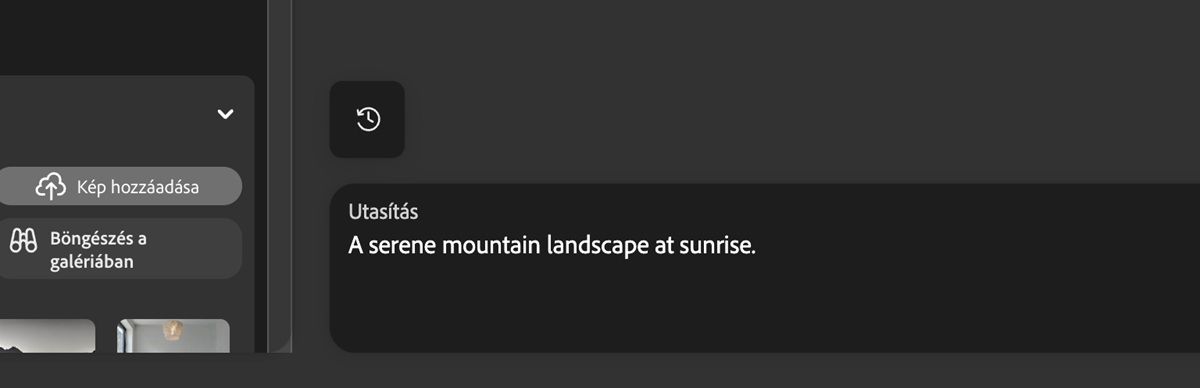The width and height of the screenshot is (1200, 388).
Task: Focus the Utasítás prompt field
Action: 765,268
